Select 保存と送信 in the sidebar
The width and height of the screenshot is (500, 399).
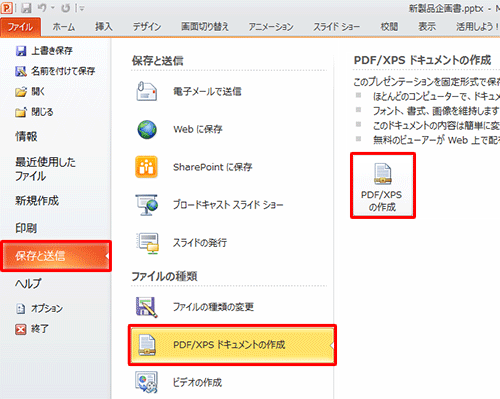coord(56,256)
